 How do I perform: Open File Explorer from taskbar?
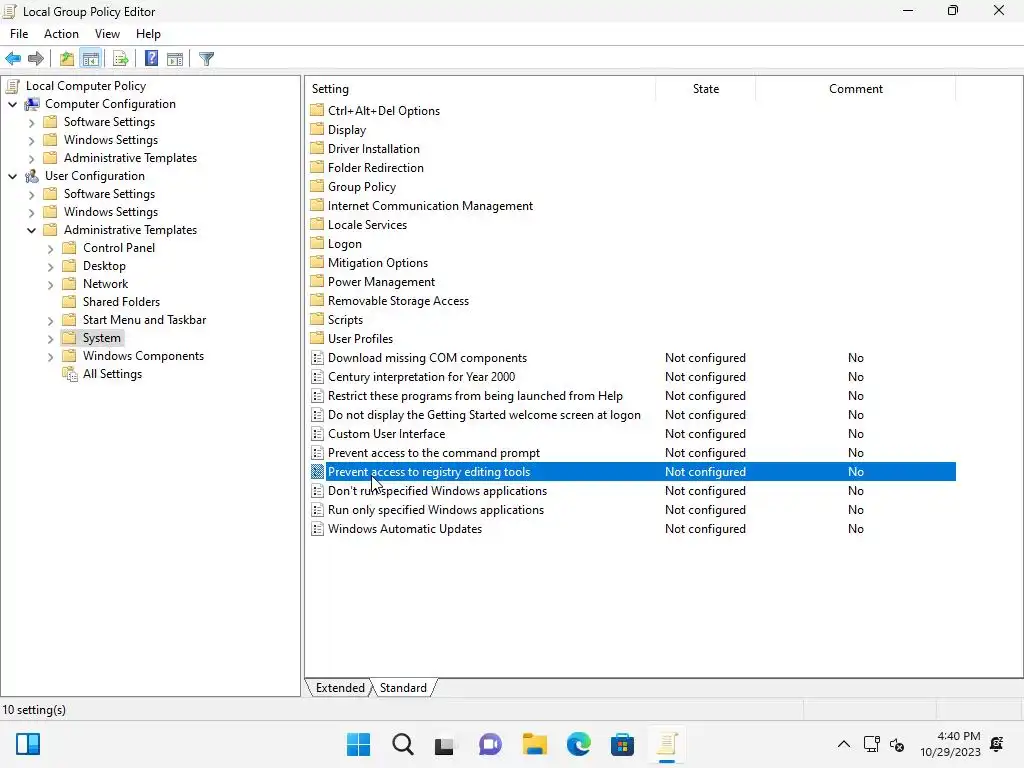click(534, 744)
